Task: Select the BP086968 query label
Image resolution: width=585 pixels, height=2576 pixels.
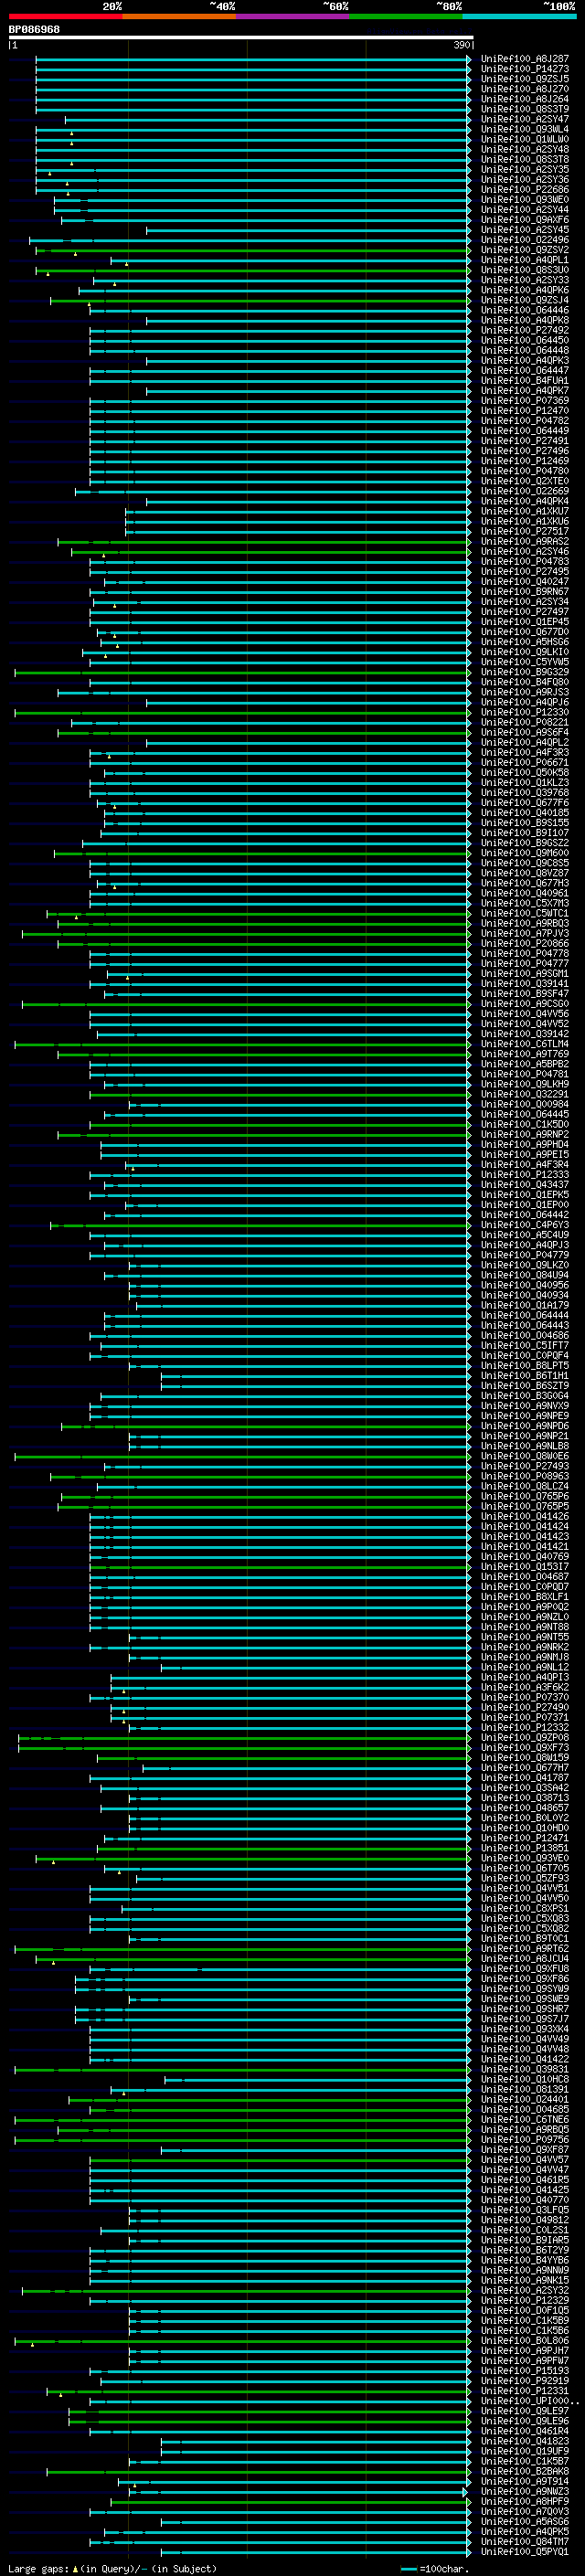Action: (x=34, y=29)
